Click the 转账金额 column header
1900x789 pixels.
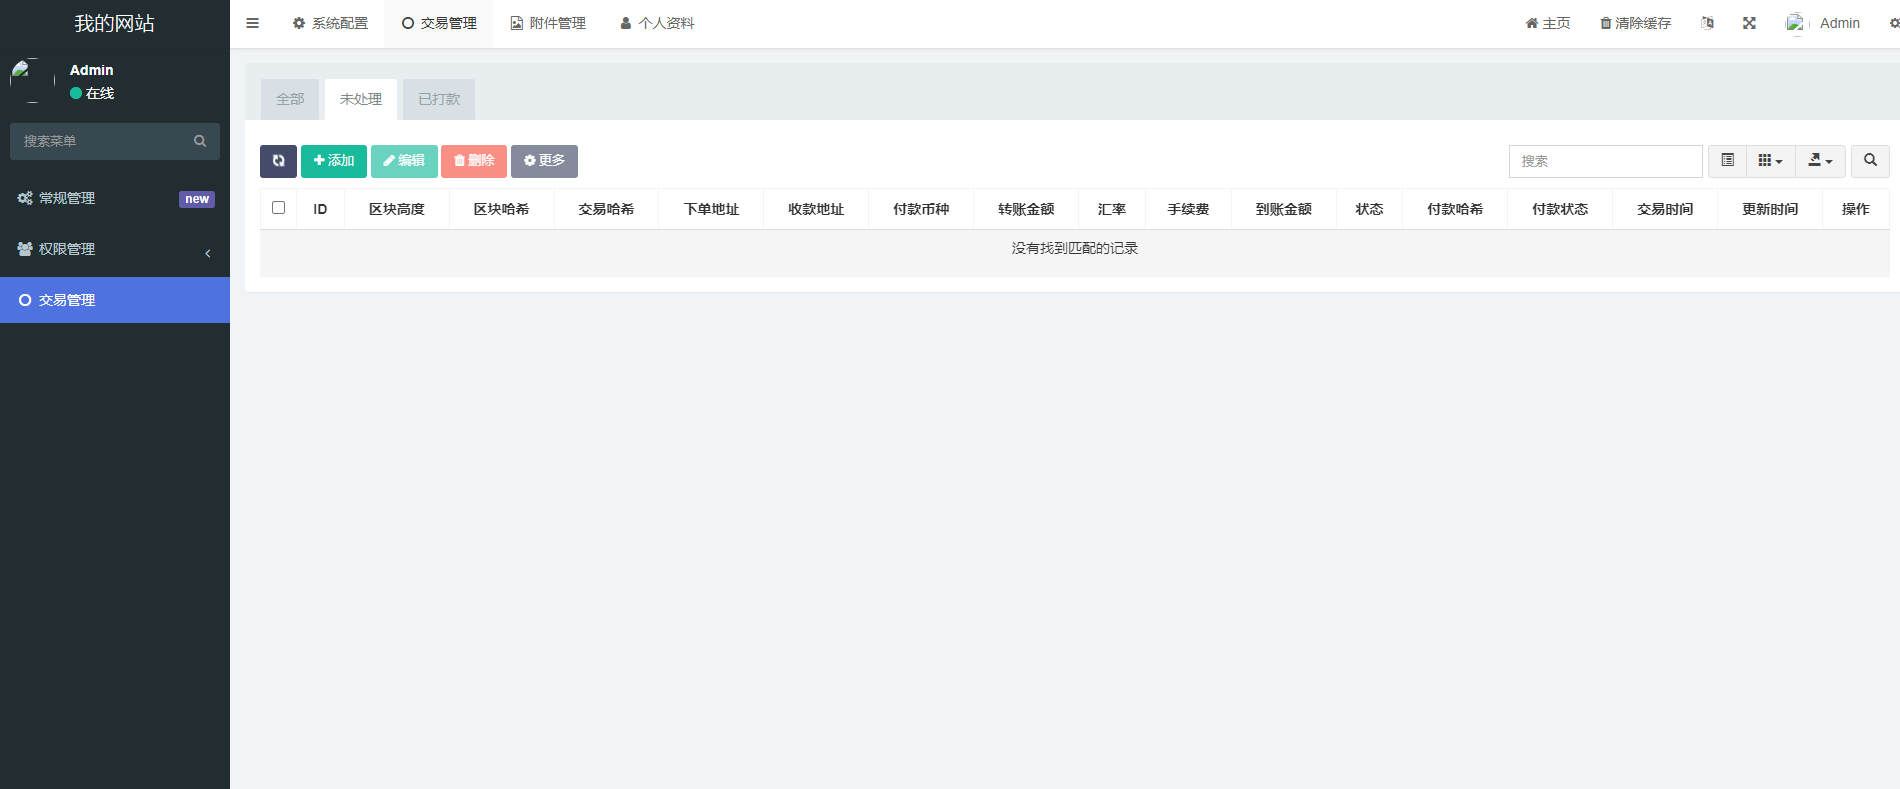click(x=1026, y=209)
